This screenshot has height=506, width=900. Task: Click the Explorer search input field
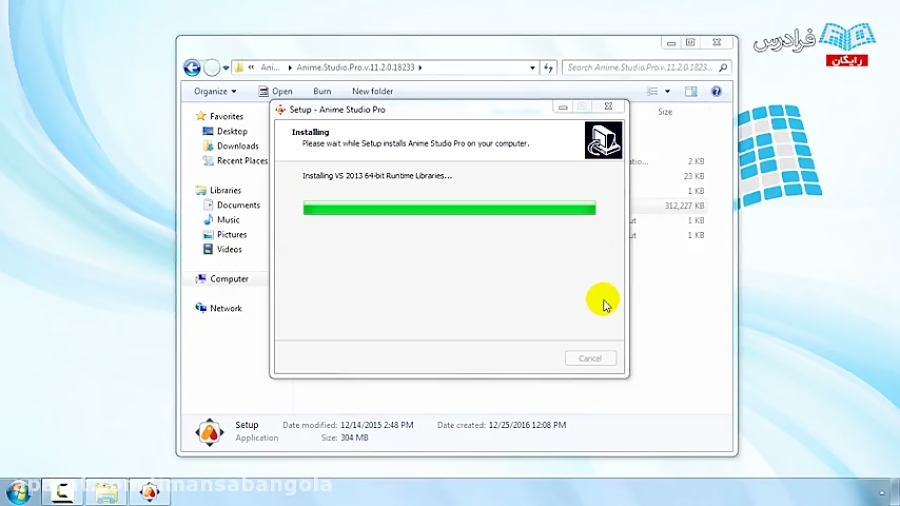[x=639, y=68]
